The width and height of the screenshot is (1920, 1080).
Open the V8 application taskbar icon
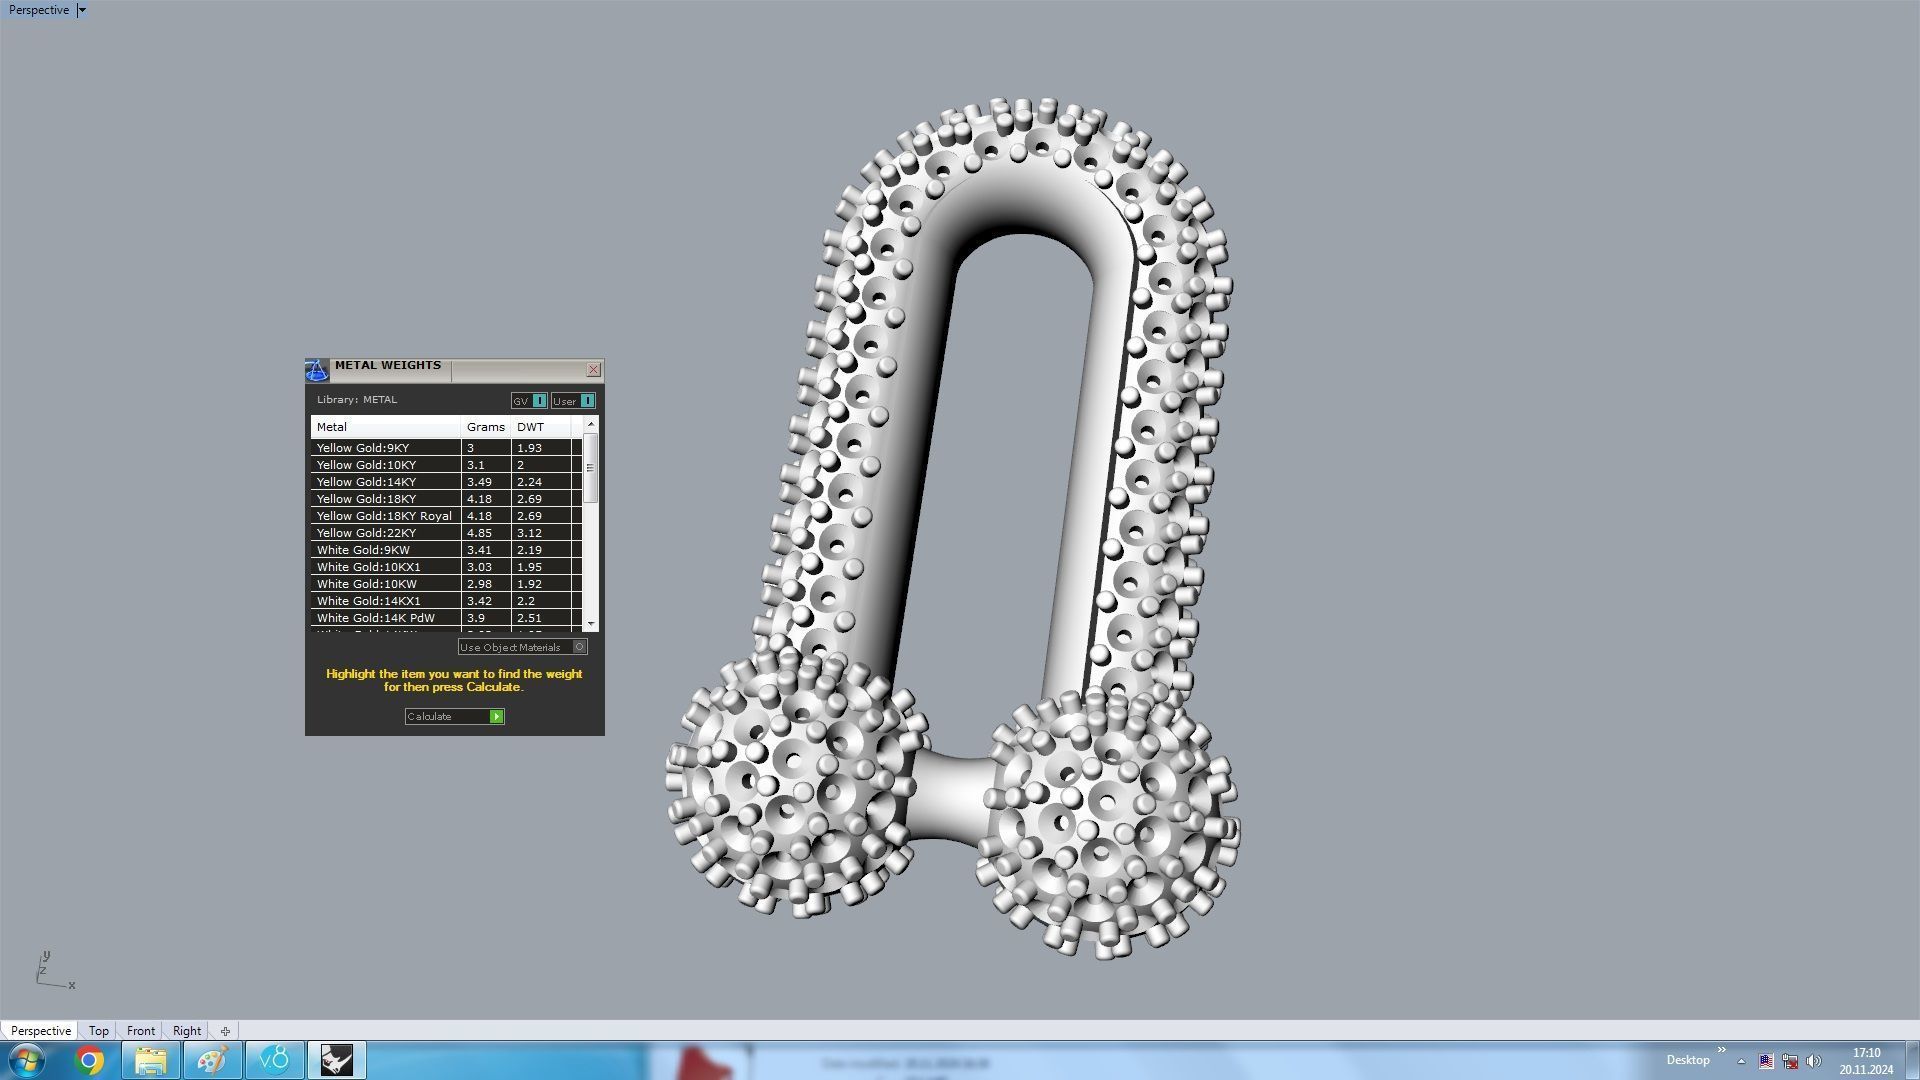pos(274,1060)
